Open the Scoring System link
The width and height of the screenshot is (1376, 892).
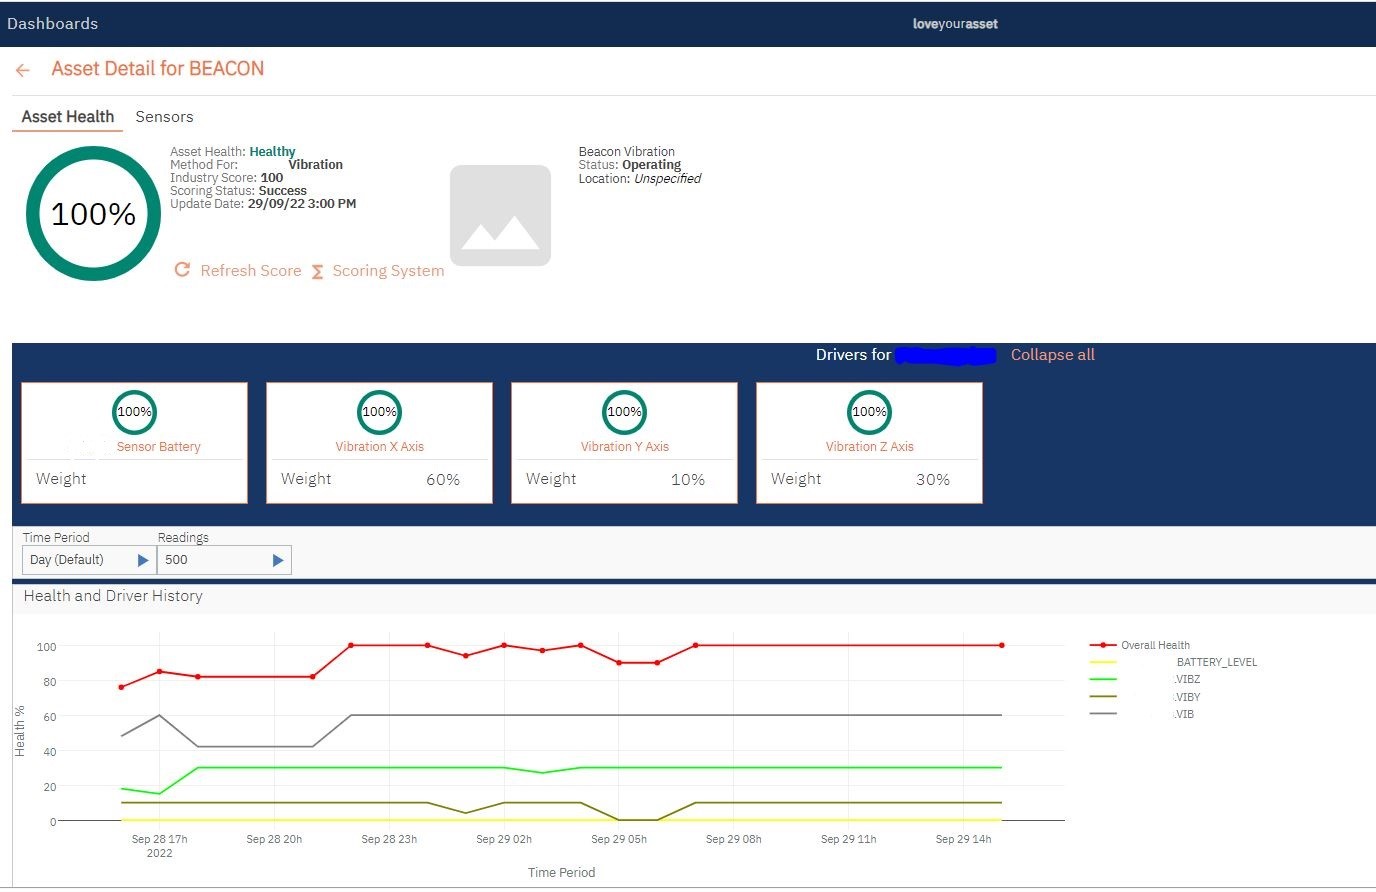click(x=388, y=270)
